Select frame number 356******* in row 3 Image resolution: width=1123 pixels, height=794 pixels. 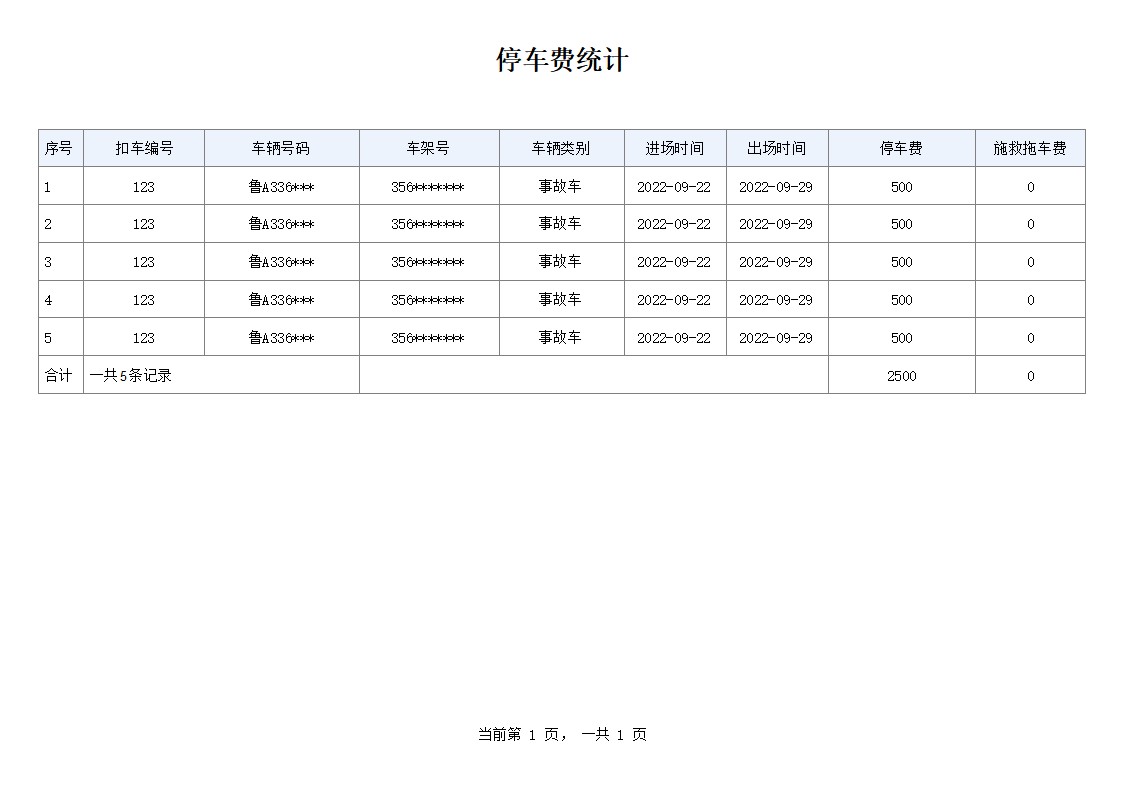coord(428,263)
